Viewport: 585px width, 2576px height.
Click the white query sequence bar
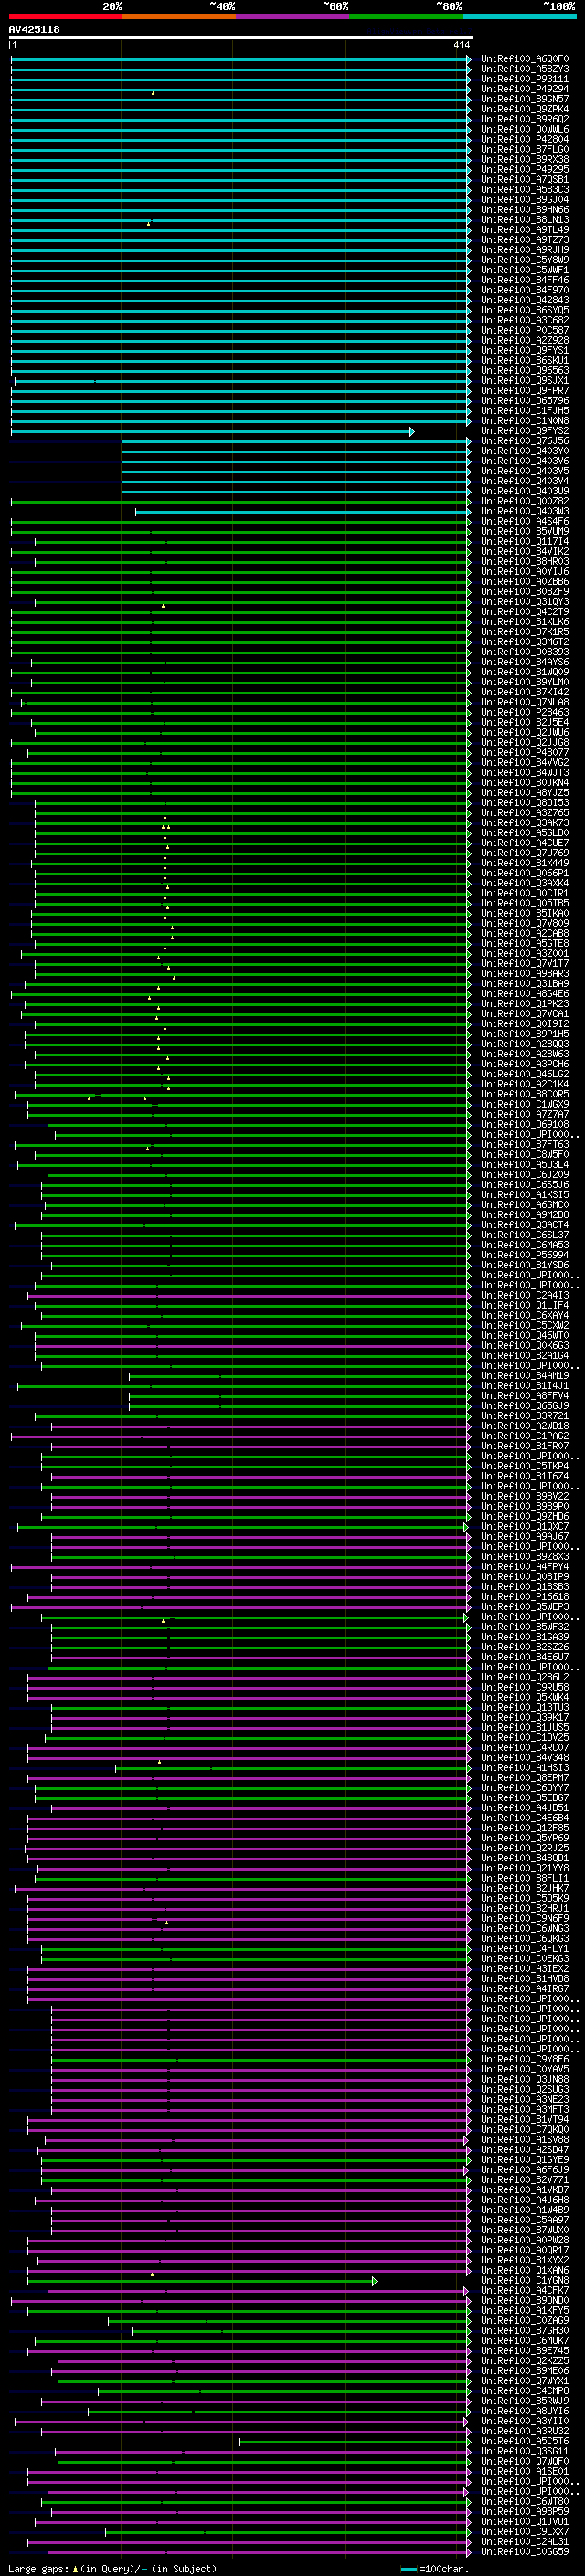coord(240,37)
